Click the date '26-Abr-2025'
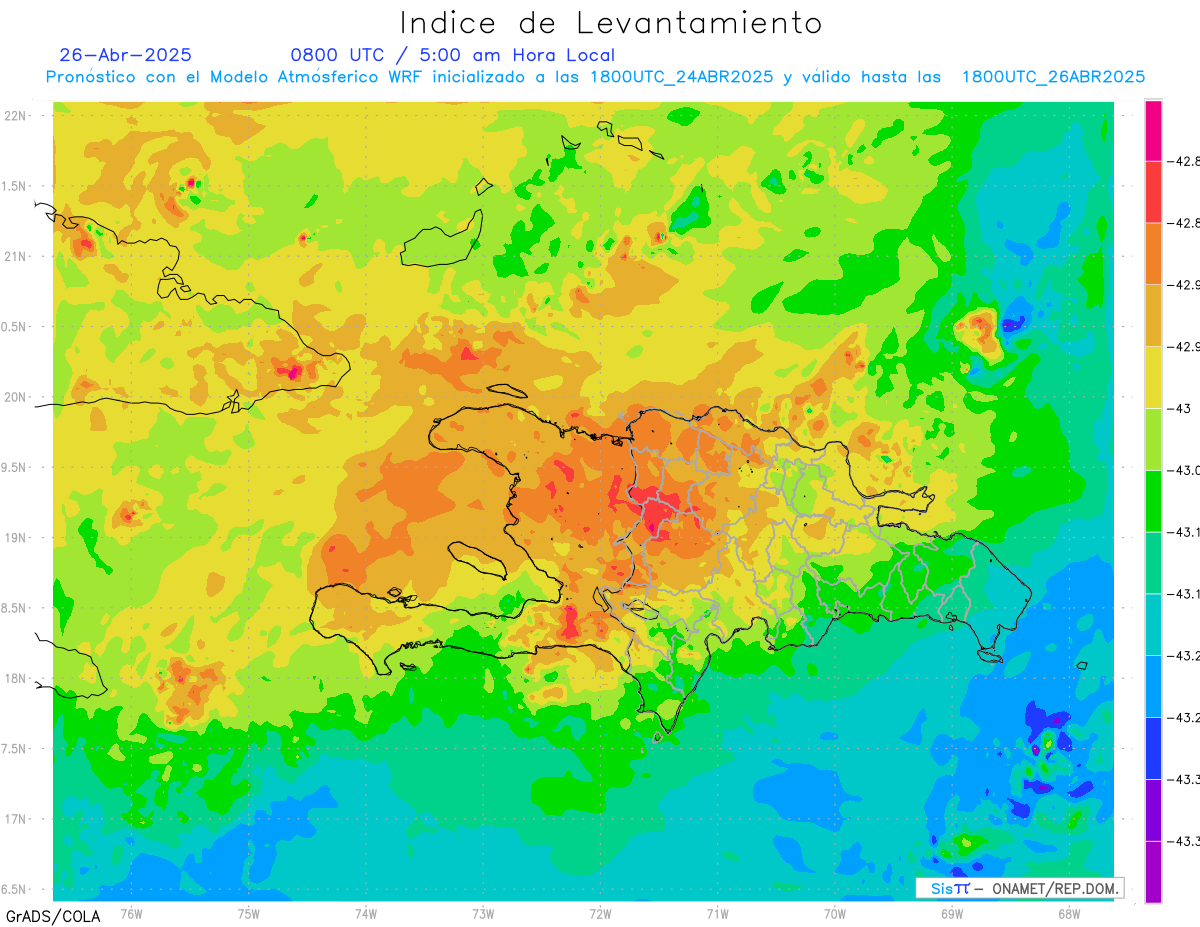1200x927 pixels. tap(125, 55)
